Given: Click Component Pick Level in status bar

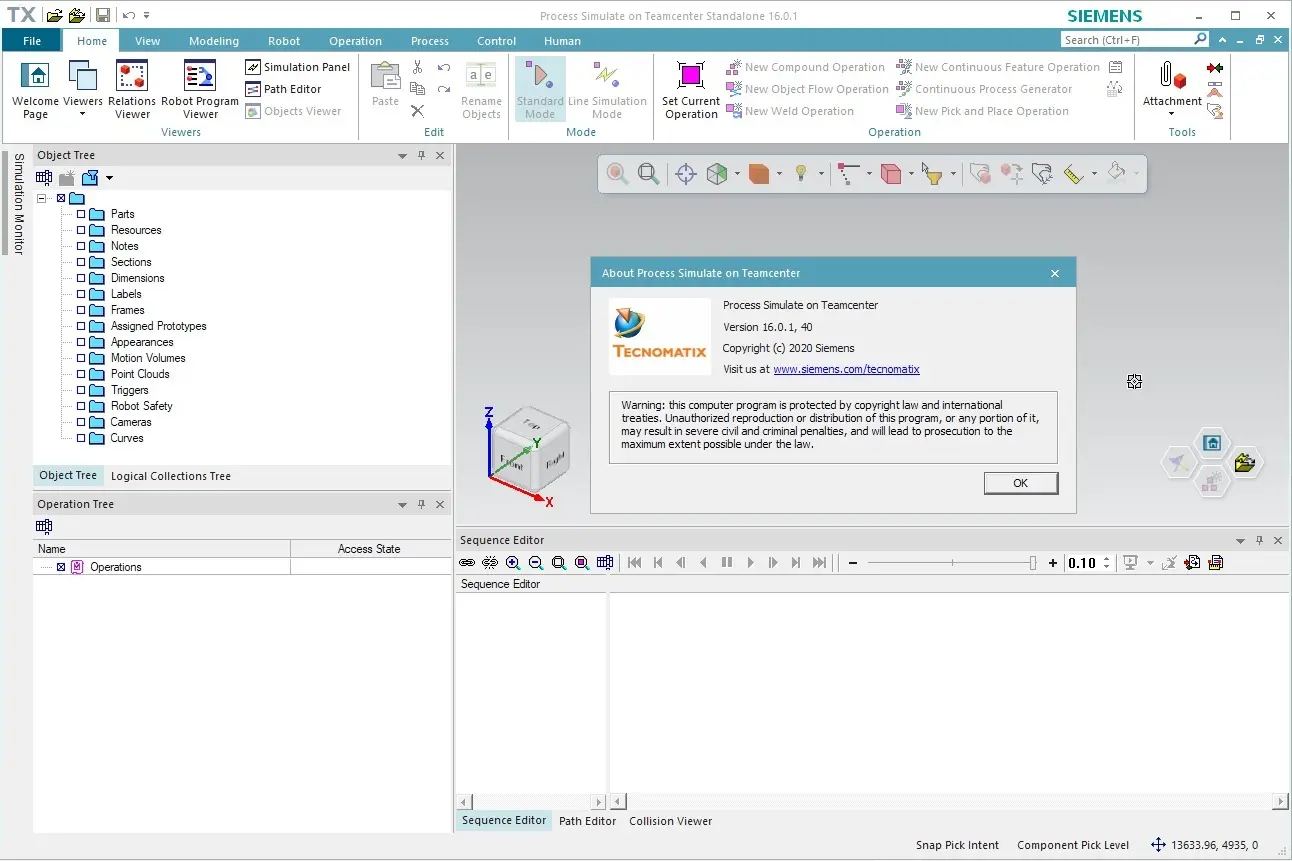Looking at the screenshot, I should click(1073, 845).
